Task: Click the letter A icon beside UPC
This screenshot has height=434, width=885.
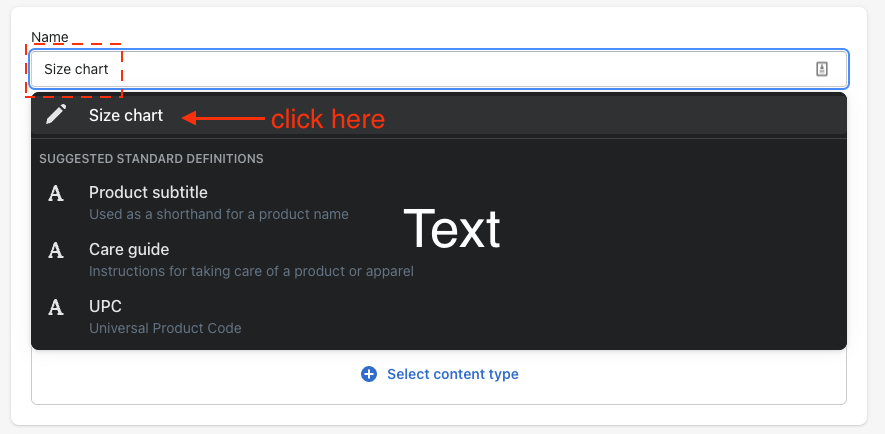Action: tap(56, 307)
